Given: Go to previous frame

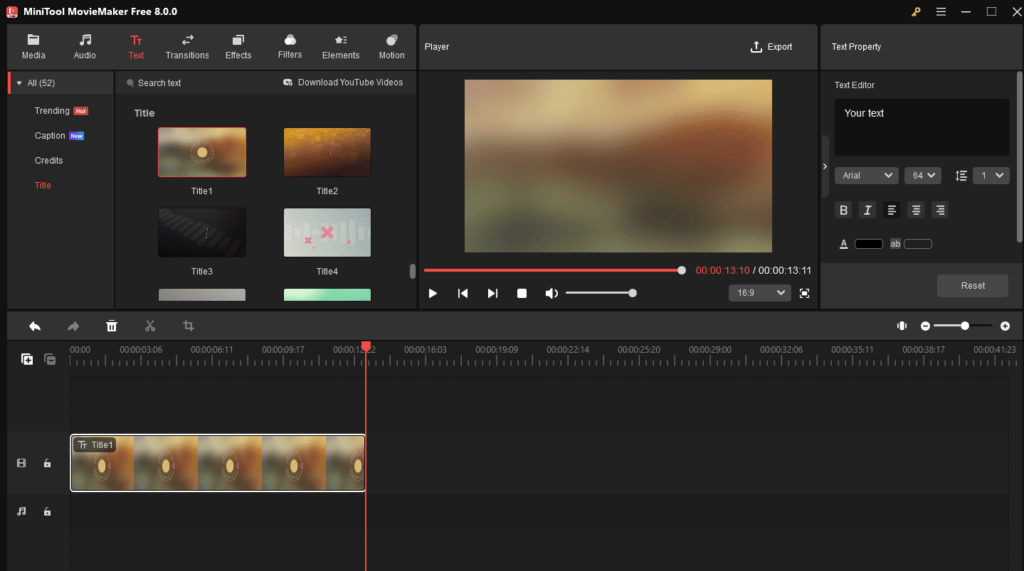Looking at the screenshot, I should (462, 293).
